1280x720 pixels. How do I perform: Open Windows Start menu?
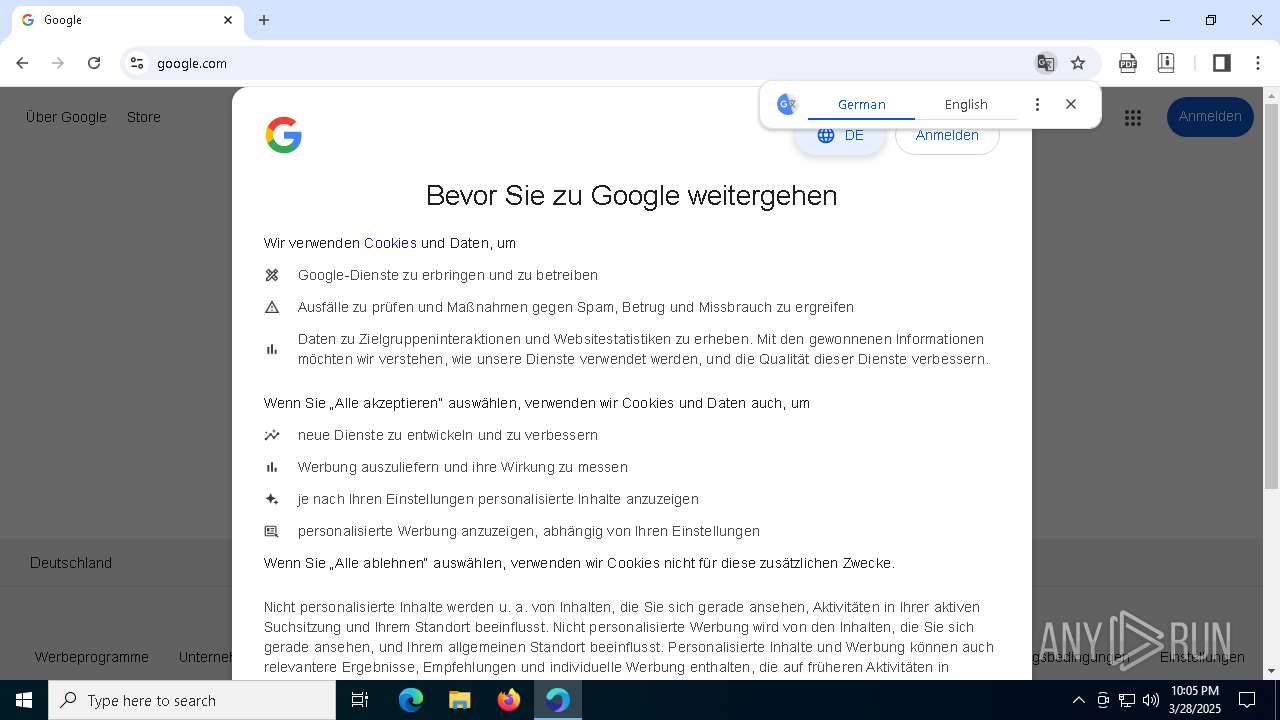tap(24, 700)
